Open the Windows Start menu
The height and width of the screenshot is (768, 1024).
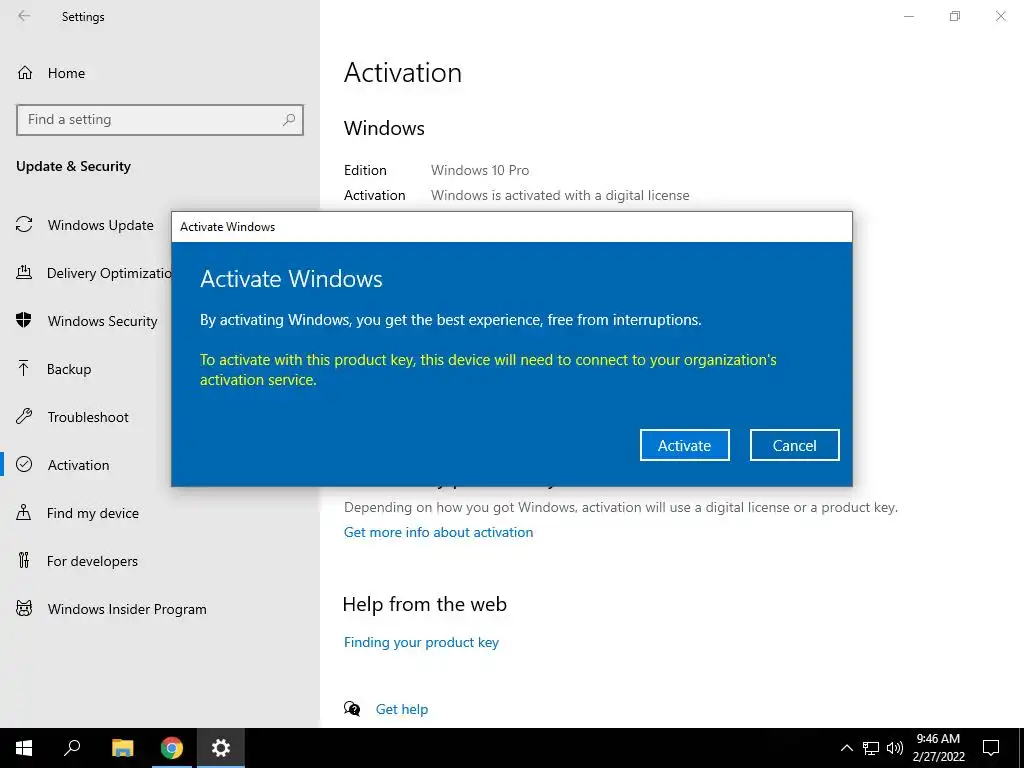coord(24,748)
